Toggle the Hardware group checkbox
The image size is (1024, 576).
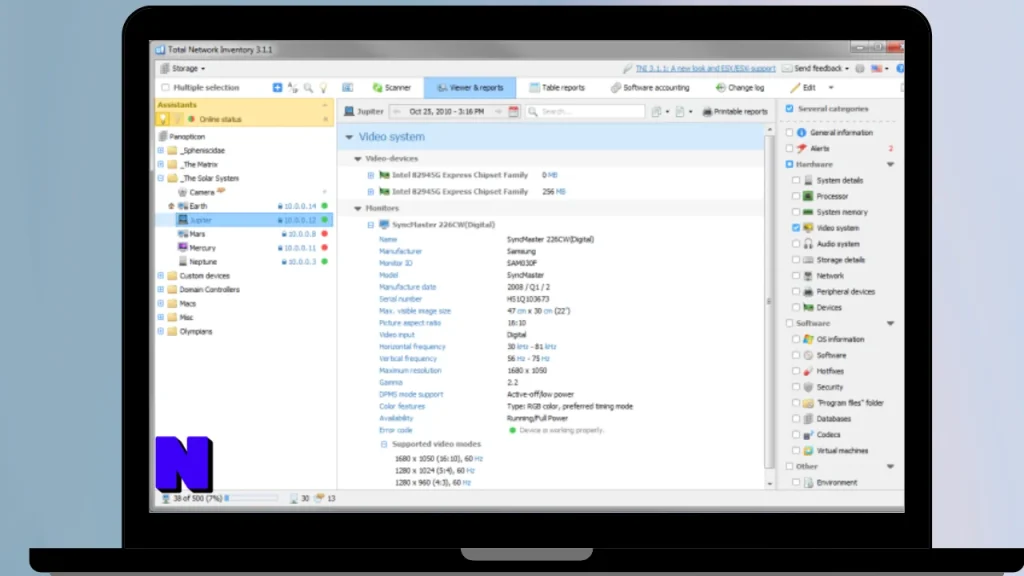(x=790, y=165)
